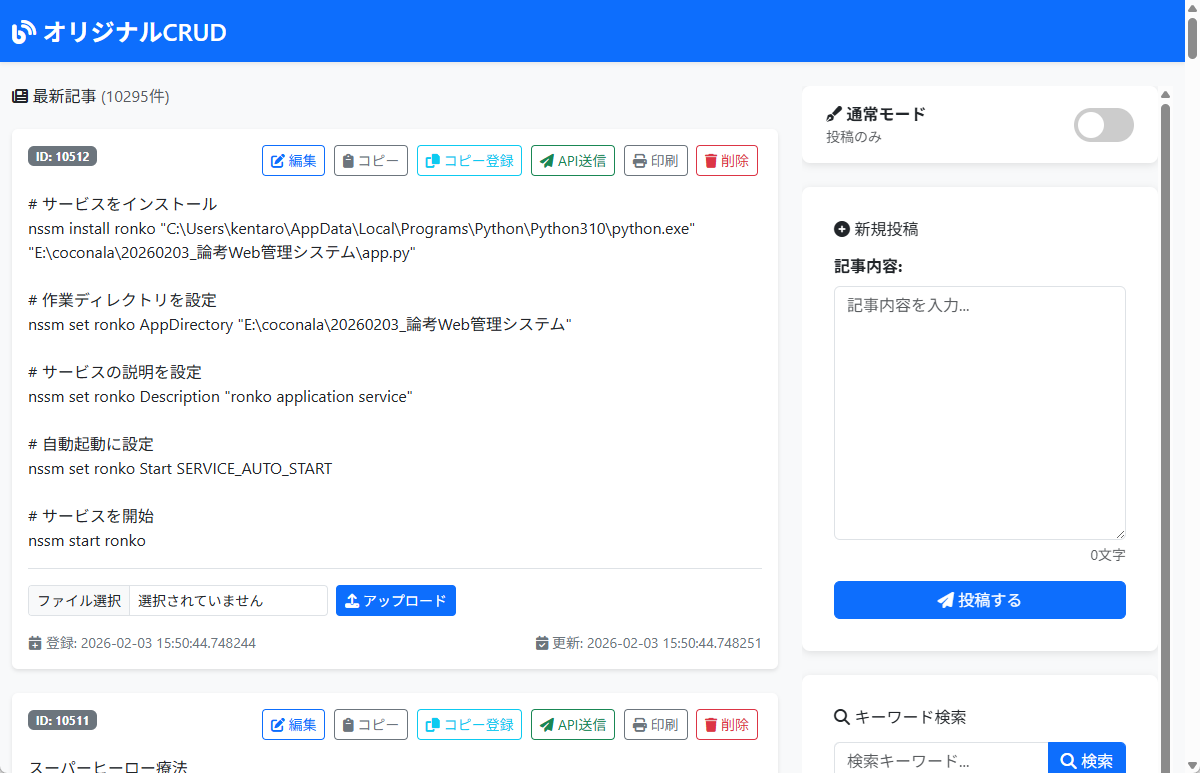Screen dimensions: 1200x773
Task: Click the sidebar panel scrollbar
Action: [x=1165, y=400]
